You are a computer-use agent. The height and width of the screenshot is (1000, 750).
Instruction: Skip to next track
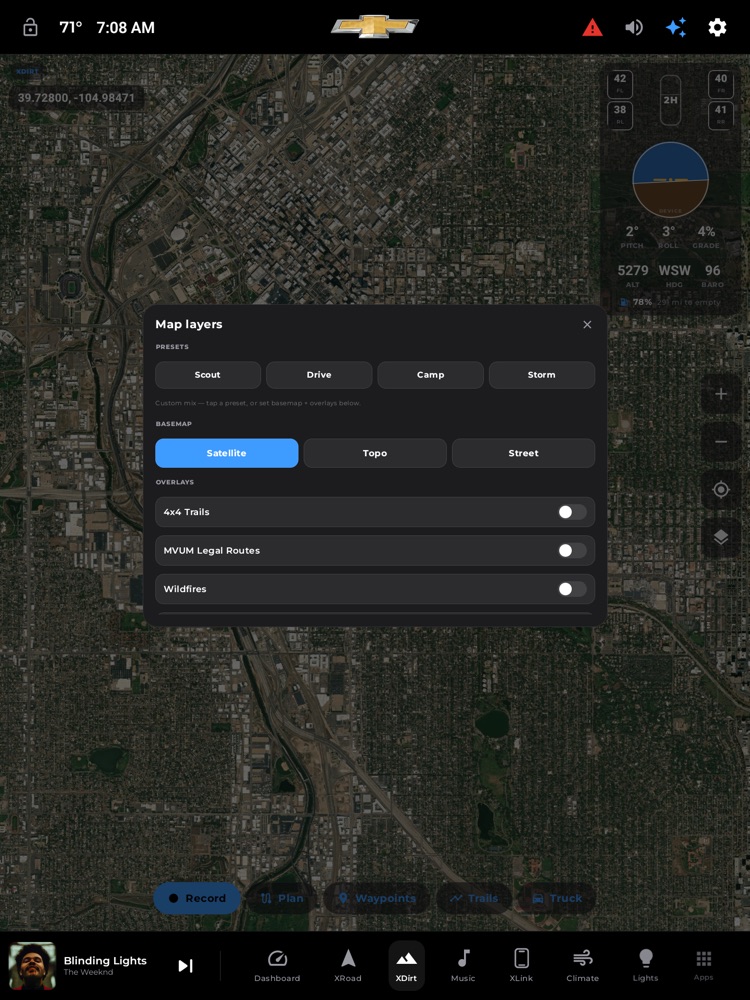tap(185, 966)
